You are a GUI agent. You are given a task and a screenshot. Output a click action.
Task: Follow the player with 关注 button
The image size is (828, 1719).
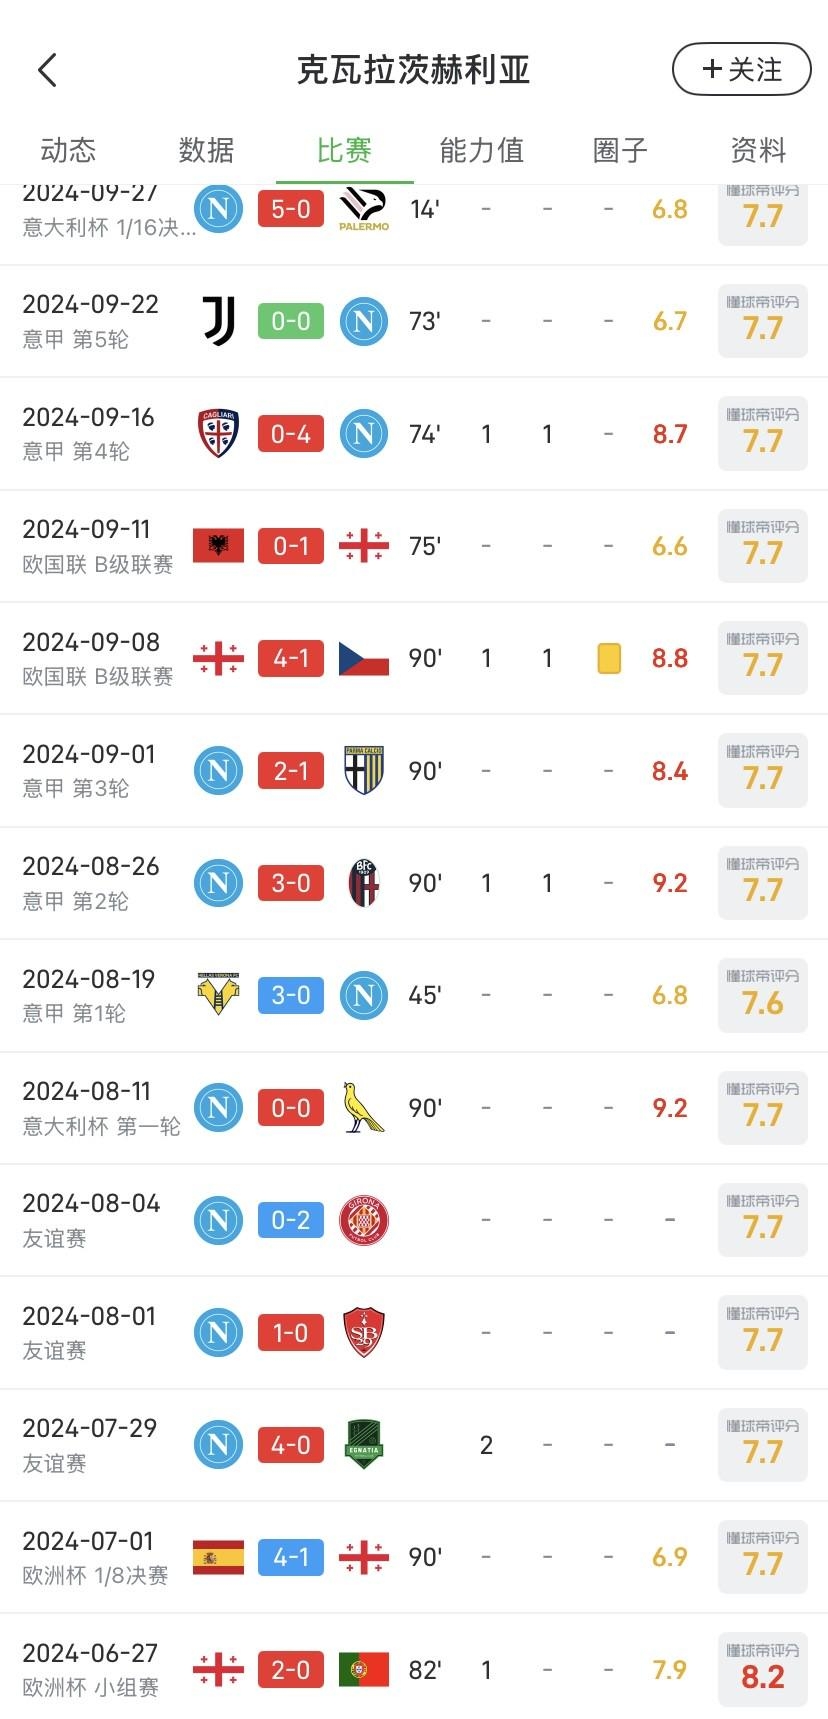point(741,69)
